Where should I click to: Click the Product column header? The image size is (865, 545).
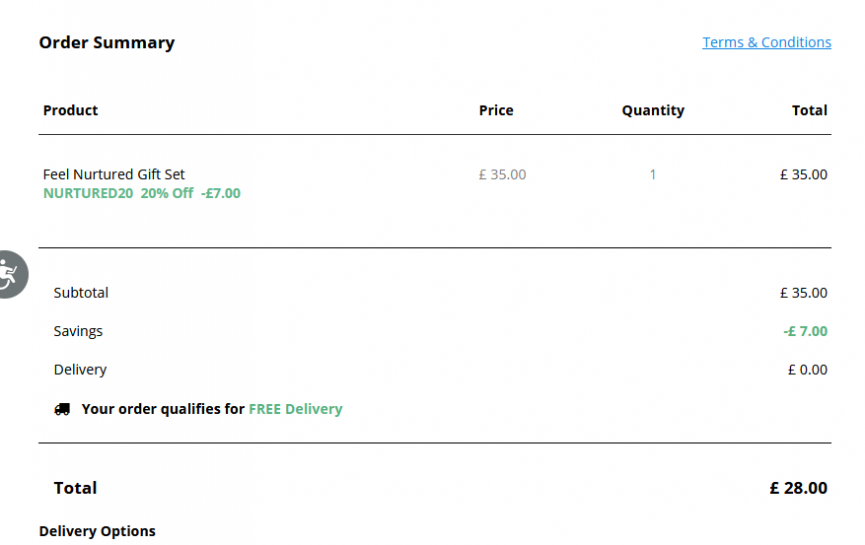(71, 110)
